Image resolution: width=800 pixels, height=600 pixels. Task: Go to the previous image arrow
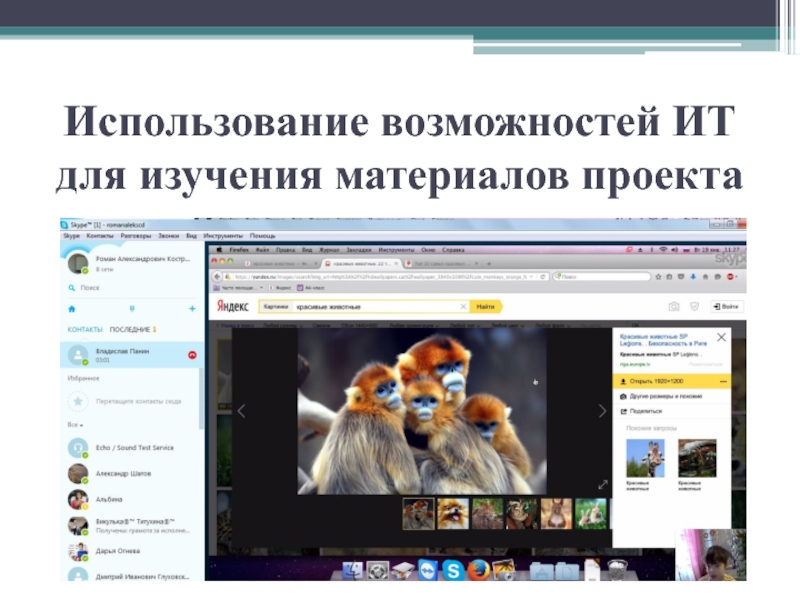(241, 411)
